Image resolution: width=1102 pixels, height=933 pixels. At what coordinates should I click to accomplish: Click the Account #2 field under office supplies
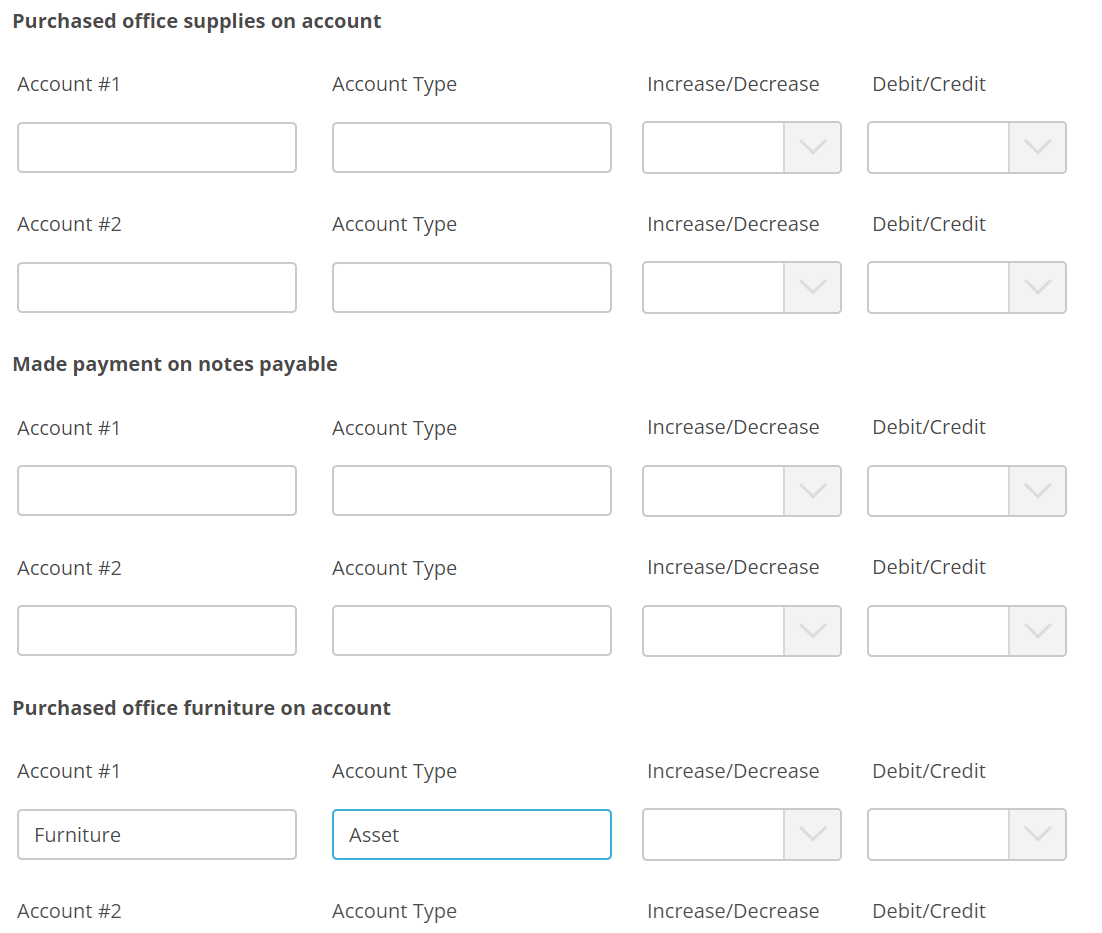pyautogui.click(x=156, y=287)
